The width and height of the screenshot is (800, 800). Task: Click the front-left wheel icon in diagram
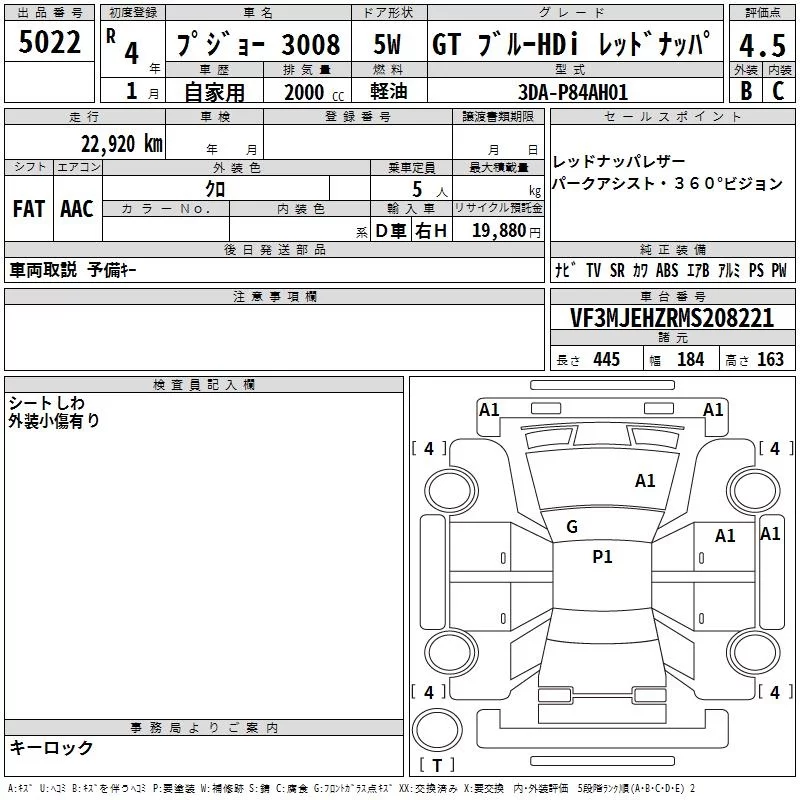coord(451,491)
